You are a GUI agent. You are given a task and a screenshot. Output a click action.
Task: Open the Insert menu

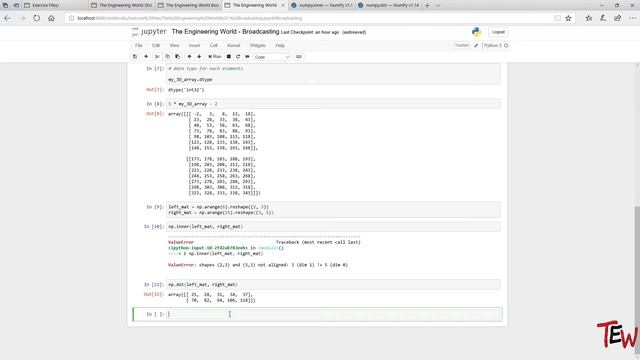(x=194, y=45)
